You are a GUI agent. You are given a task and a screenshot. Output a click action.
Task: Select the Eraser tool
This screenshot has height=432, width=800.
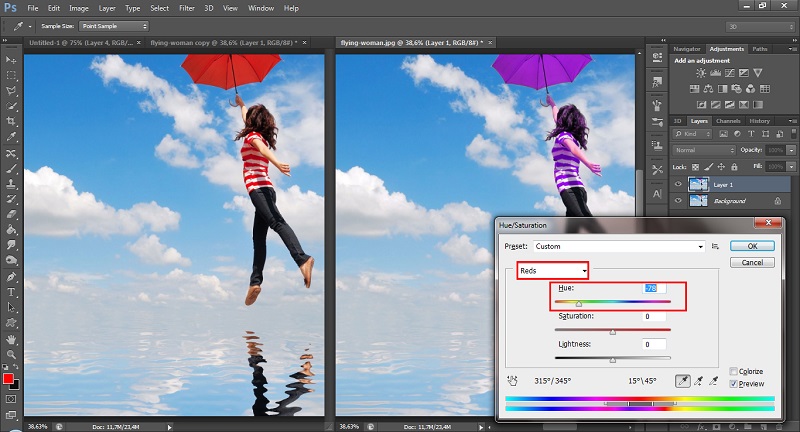(x=11, y=214)
